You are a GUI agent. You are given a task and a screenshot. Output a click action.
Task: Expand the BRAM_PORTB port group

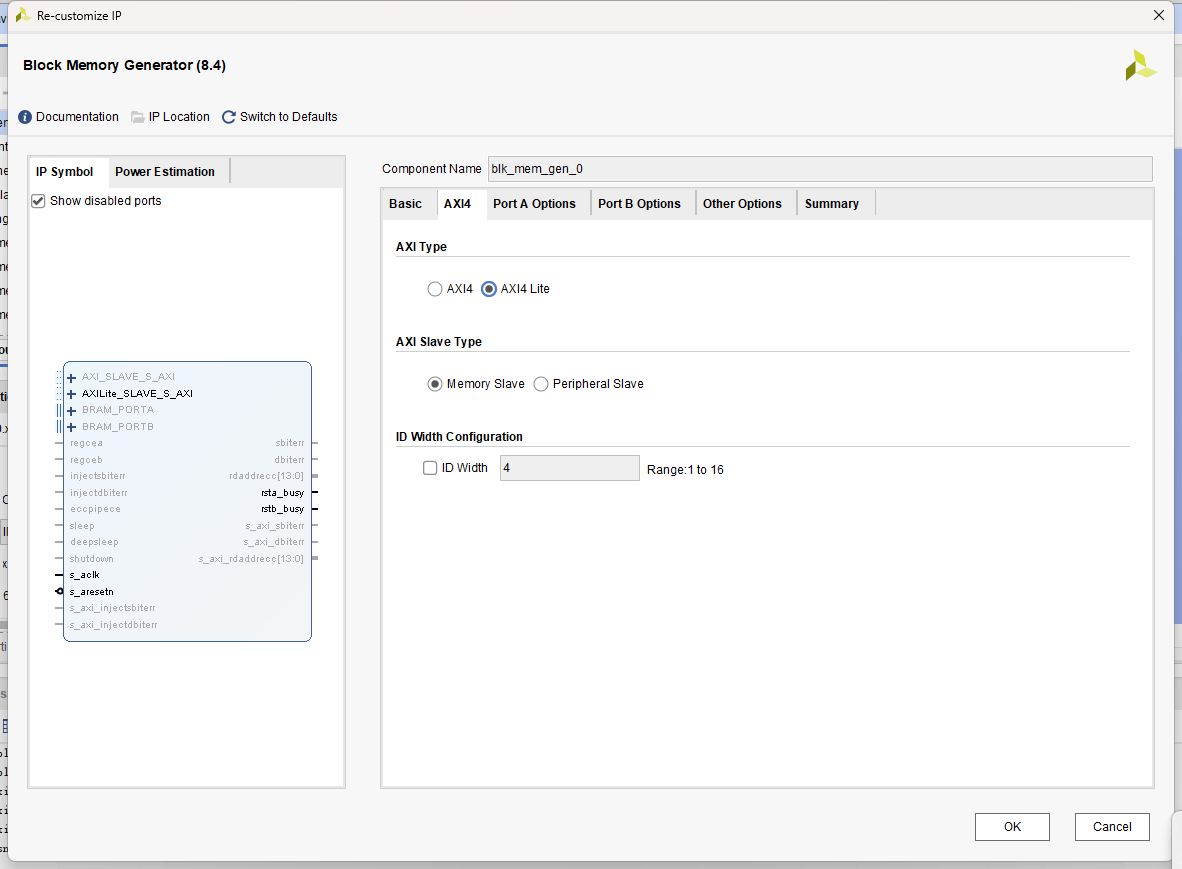[72, 427]
